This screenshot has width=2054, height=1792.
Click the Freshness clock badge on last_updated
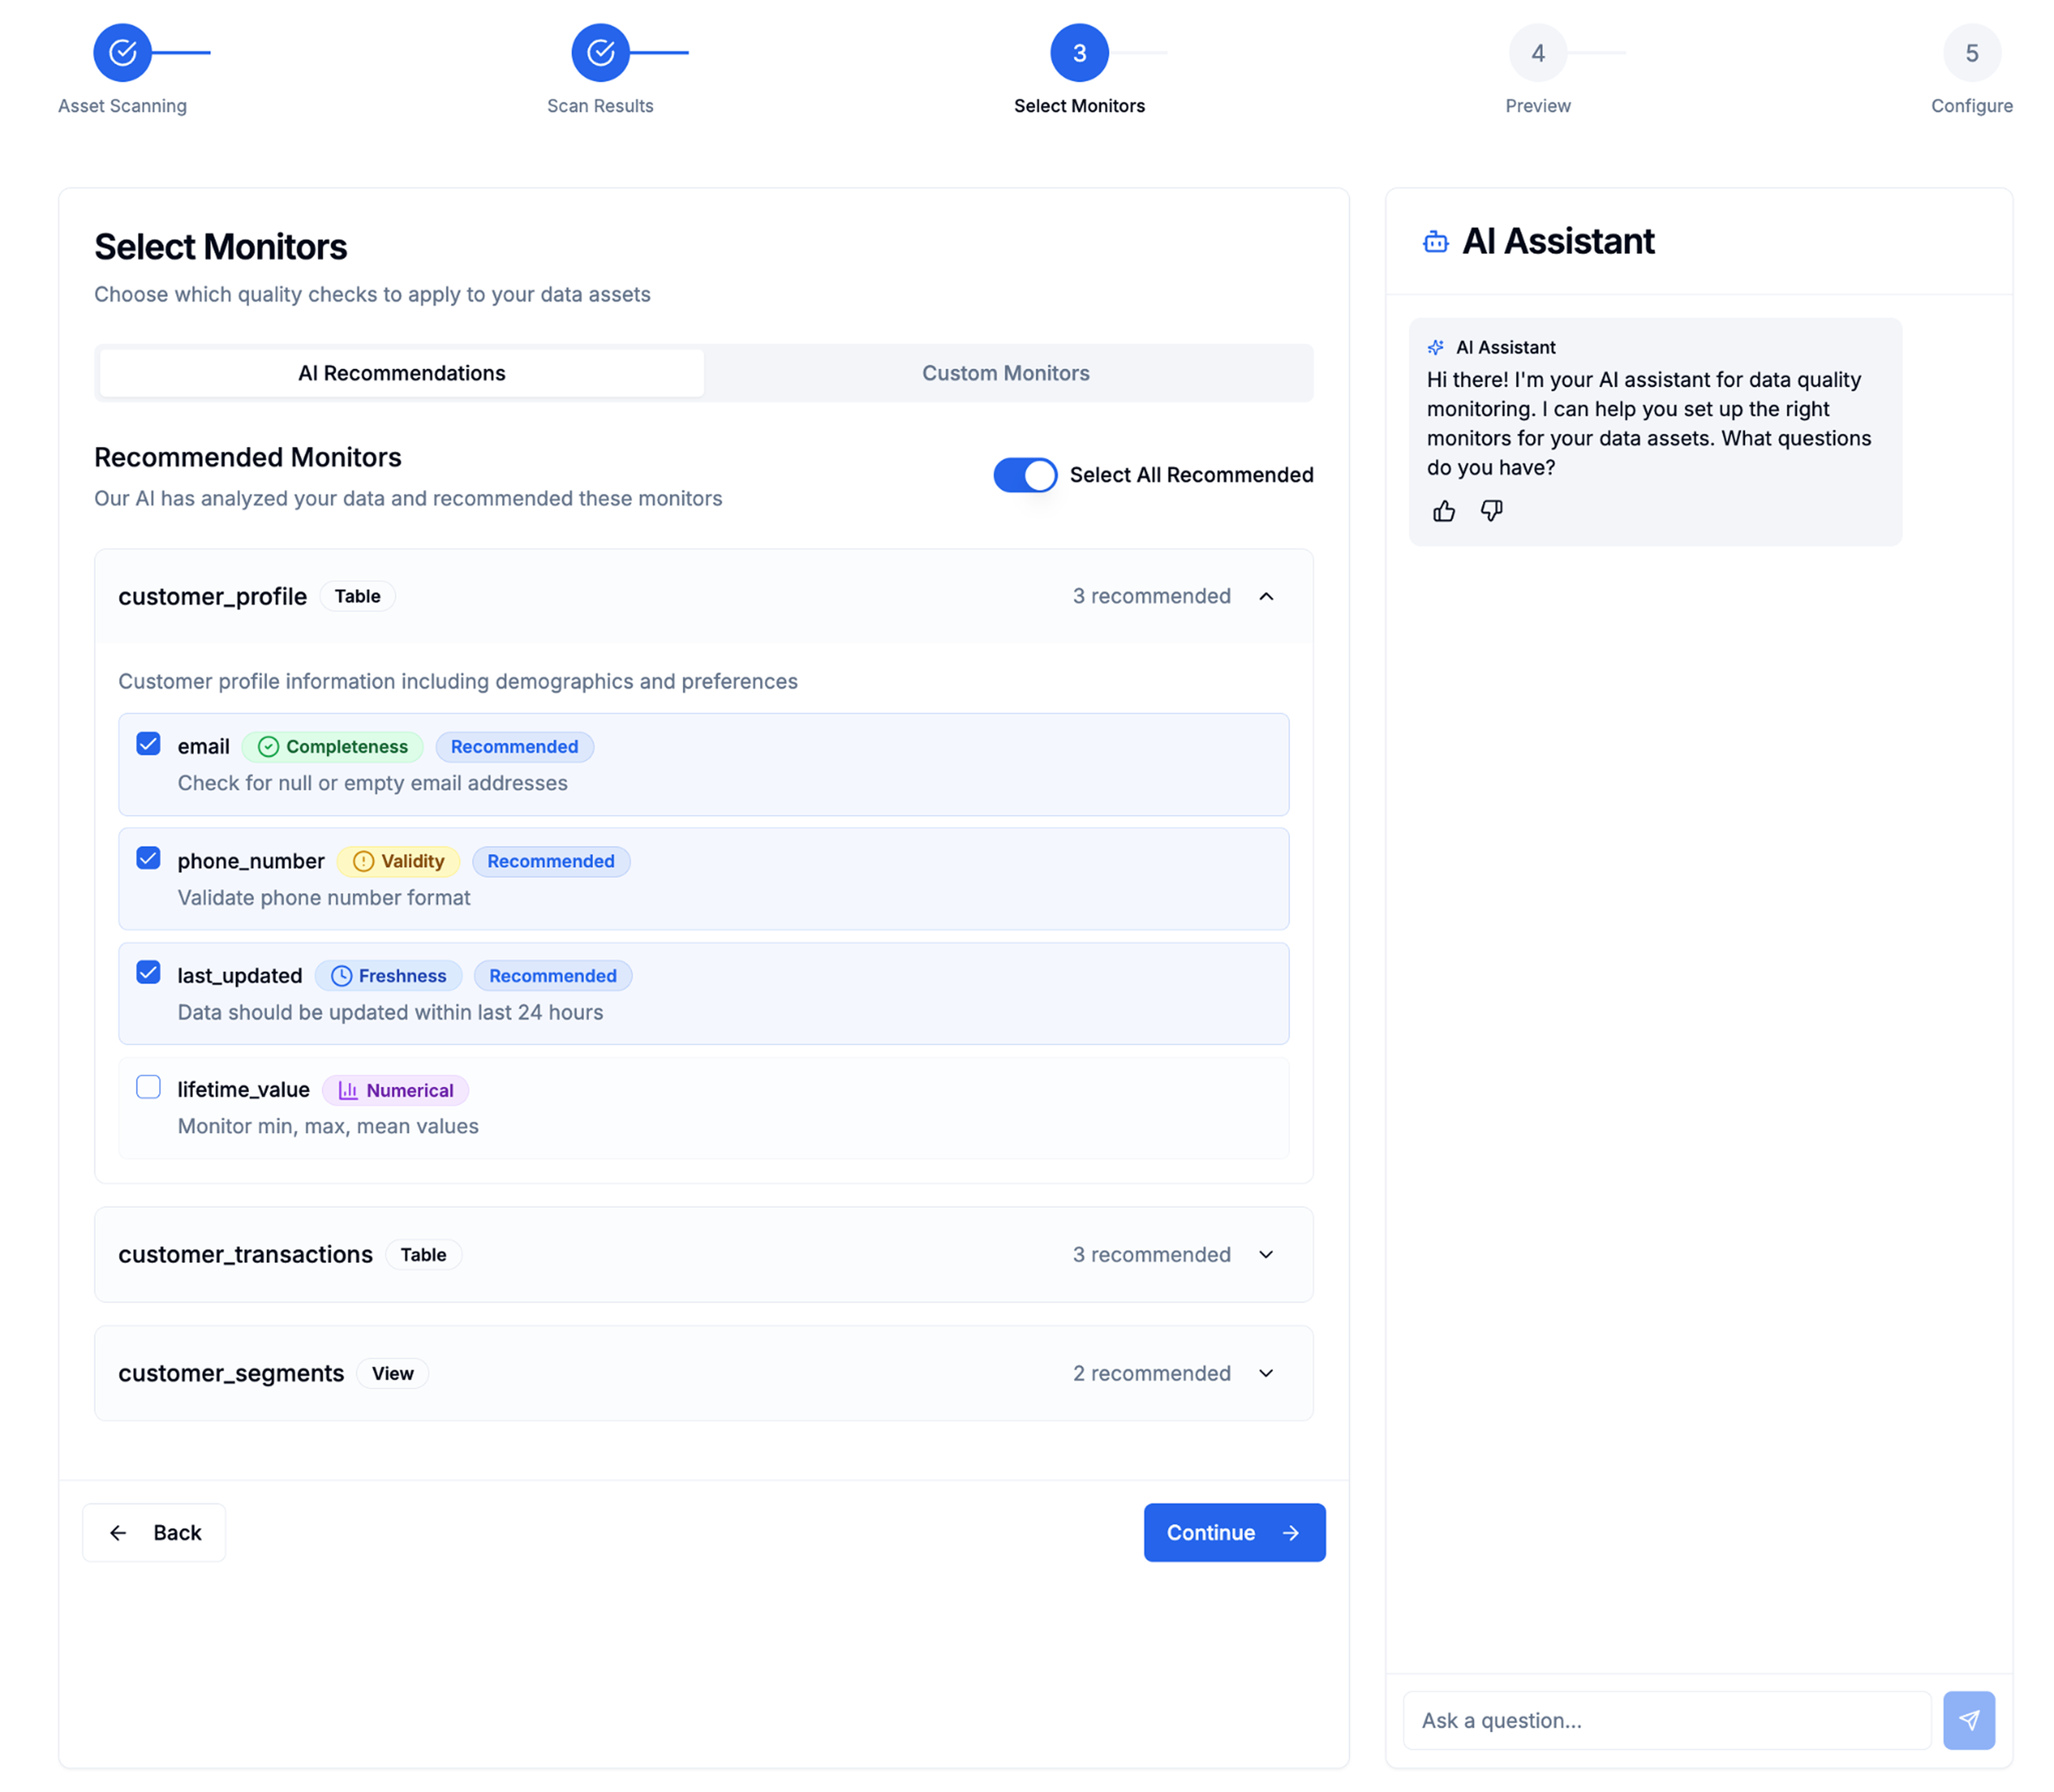388,975
